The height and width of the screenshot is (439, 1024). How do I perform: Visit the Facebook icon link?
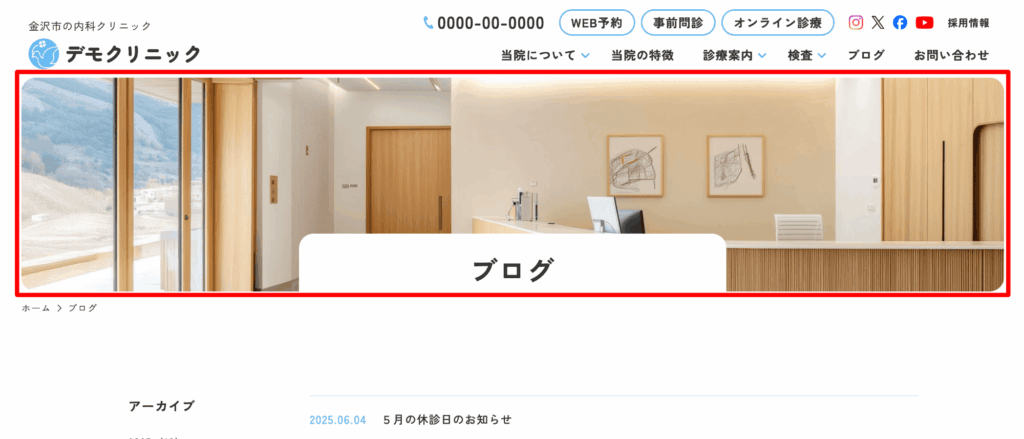point(900,22)
